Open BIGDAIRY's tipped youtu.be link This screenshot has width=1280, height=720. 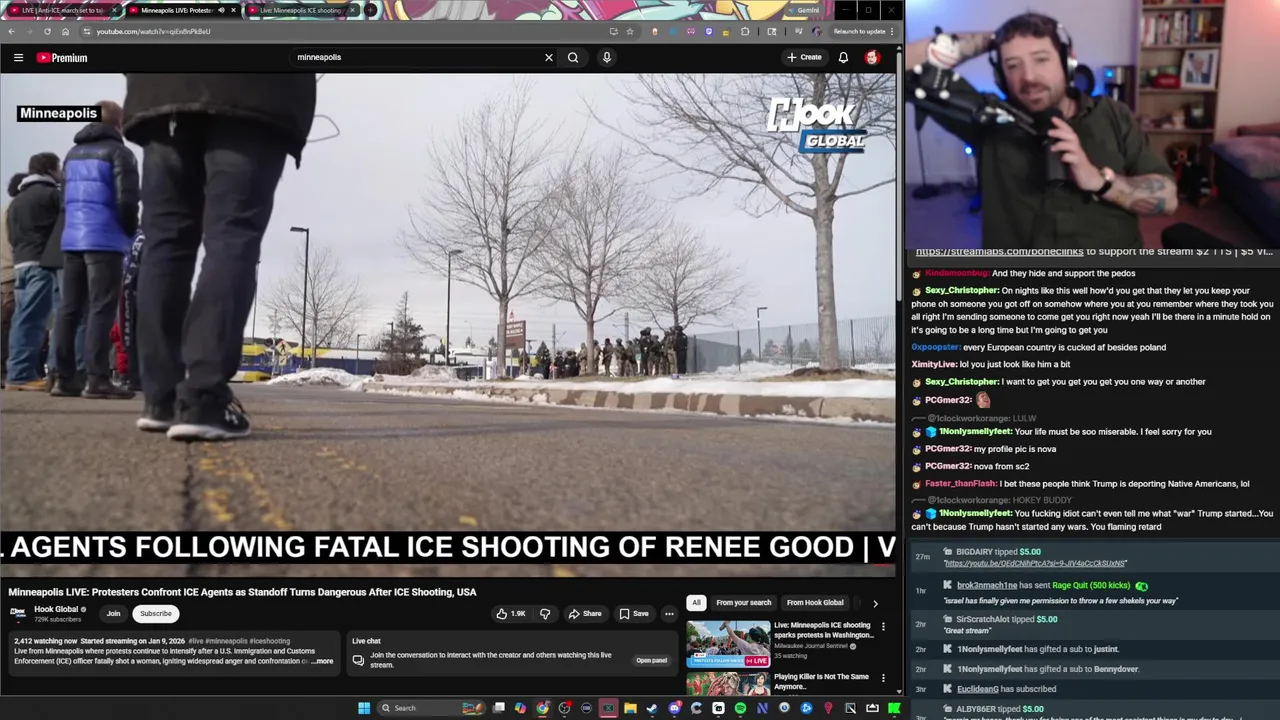tap(1035, 564)
